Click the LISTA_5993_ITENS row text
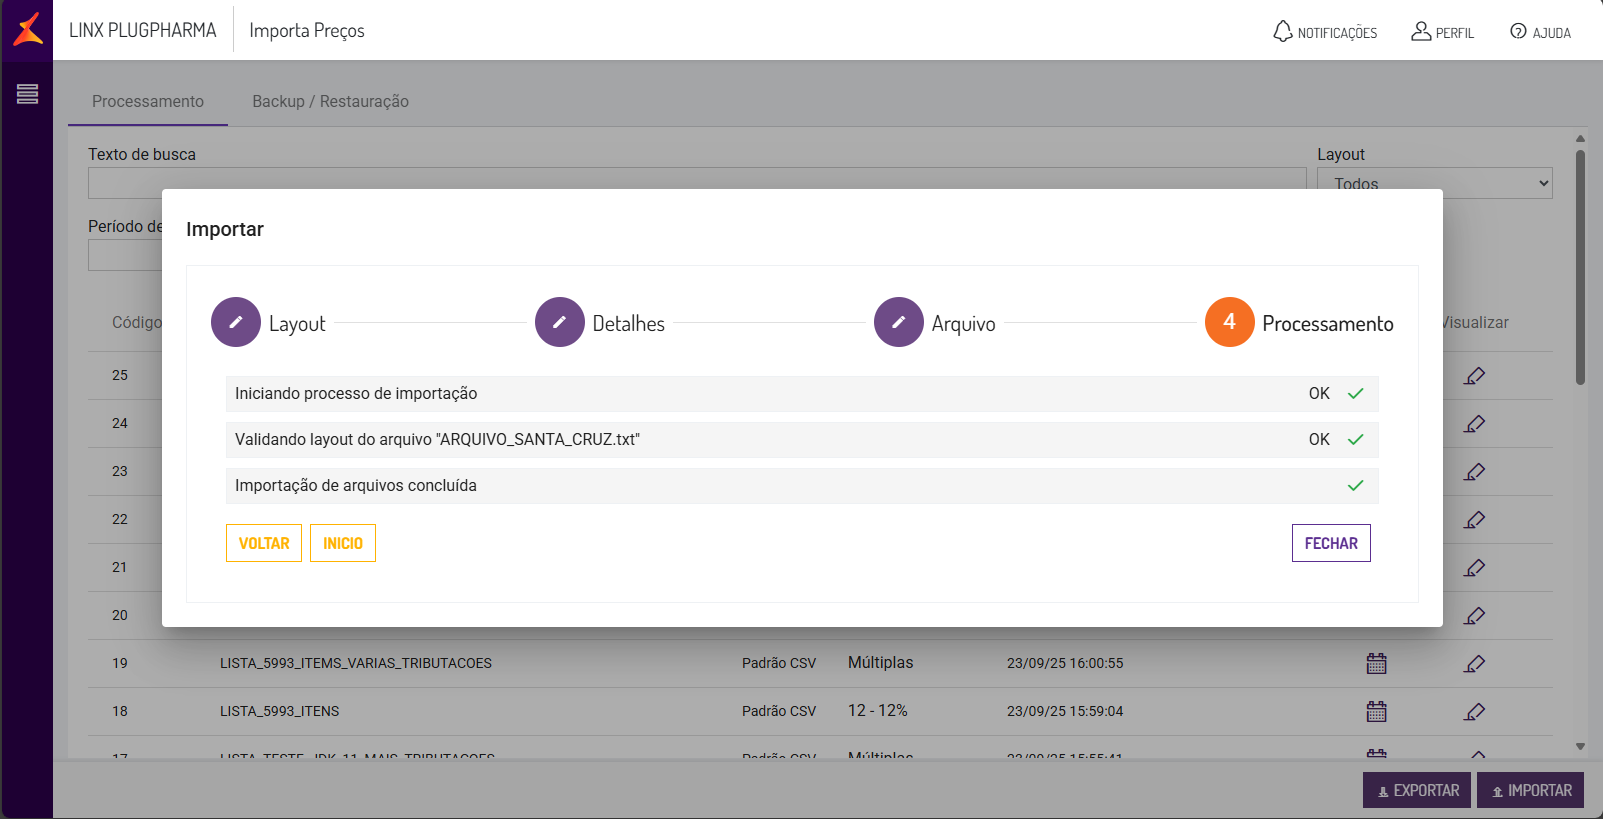1603x819 pixels. click(x=279, y=711)
